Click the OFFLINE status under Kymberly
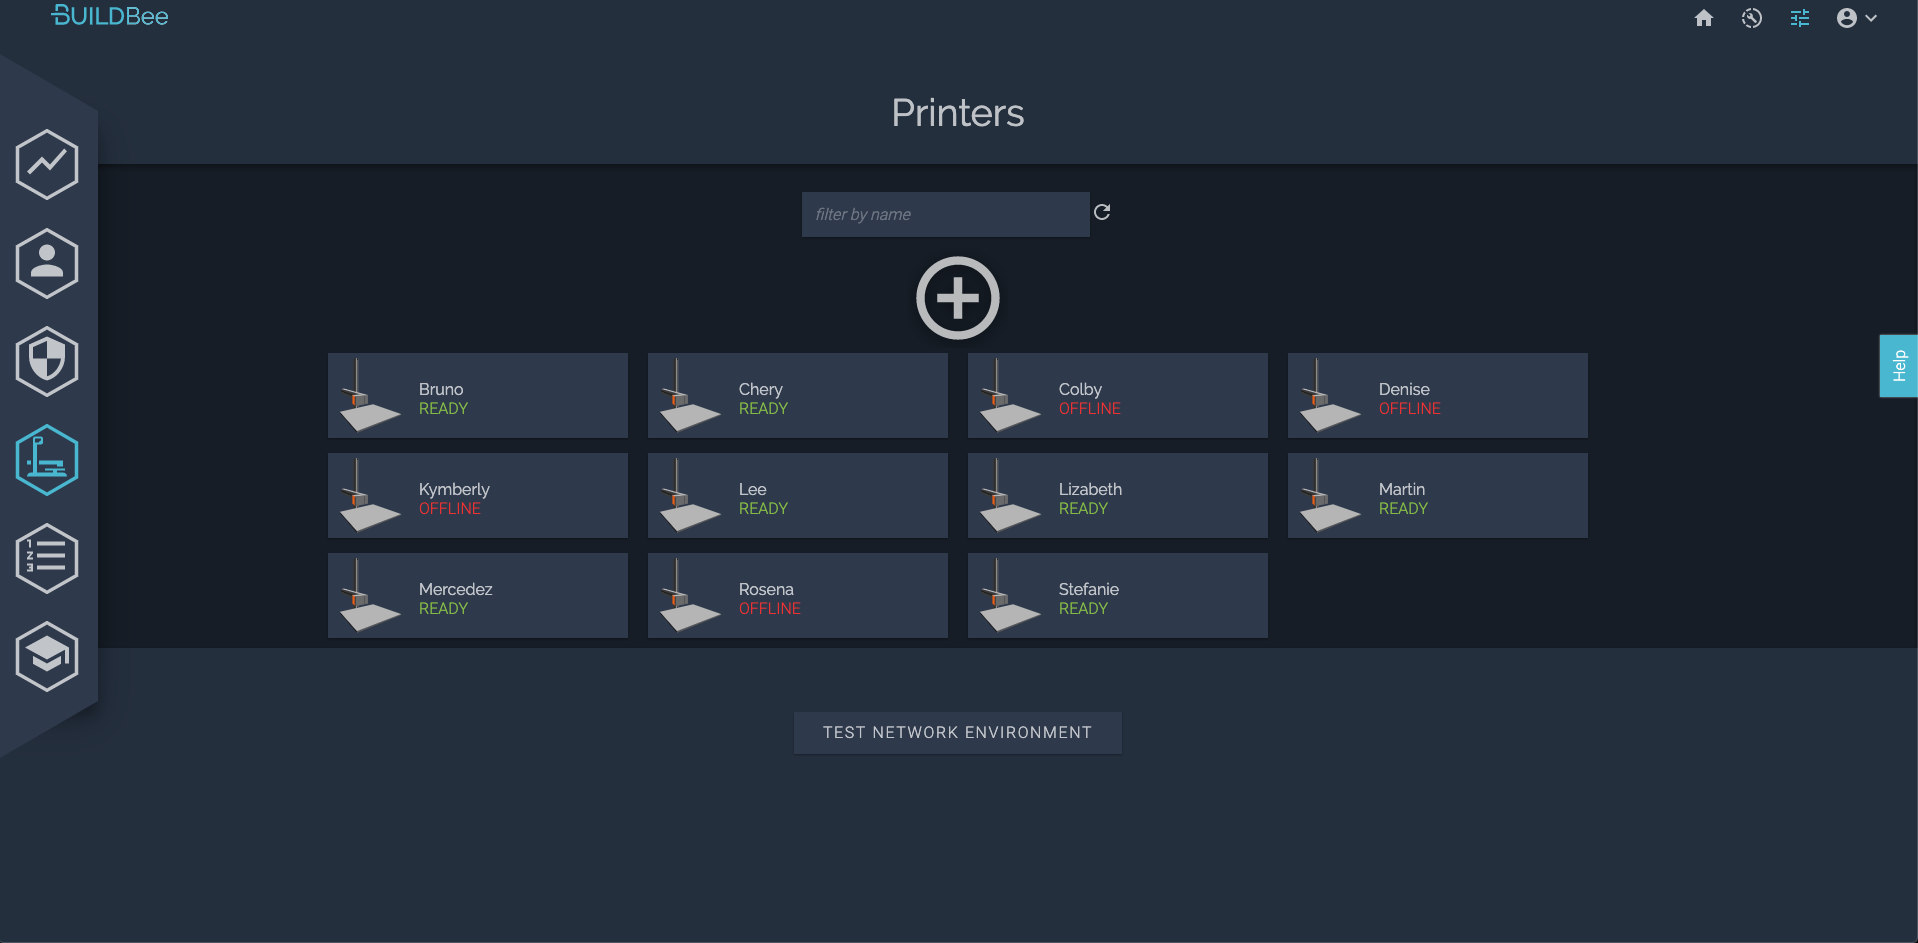The height and width of the screenshot is (943, 1918). [x=450, y=509]
